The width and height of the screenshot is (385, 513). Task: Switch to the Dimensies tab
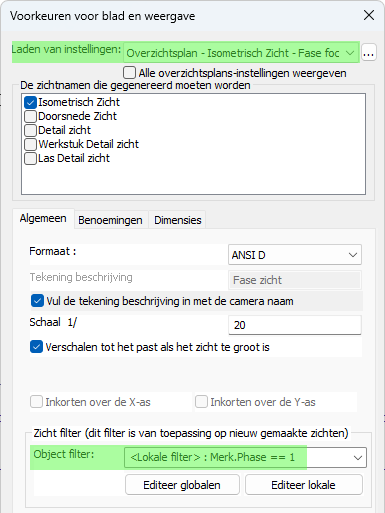pyautogui.click(x=178, y=220)
